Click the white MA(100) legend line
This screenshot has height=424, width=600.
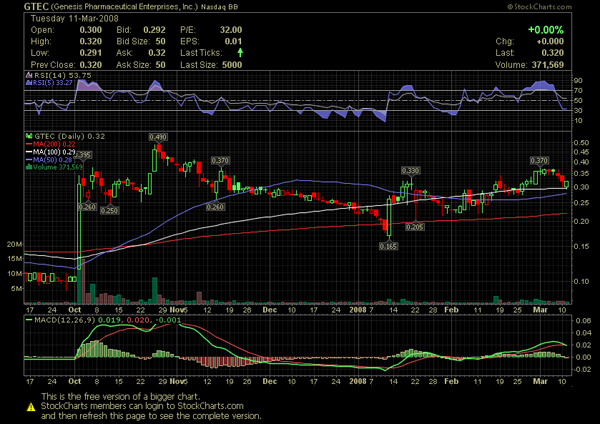coord(29,152)
